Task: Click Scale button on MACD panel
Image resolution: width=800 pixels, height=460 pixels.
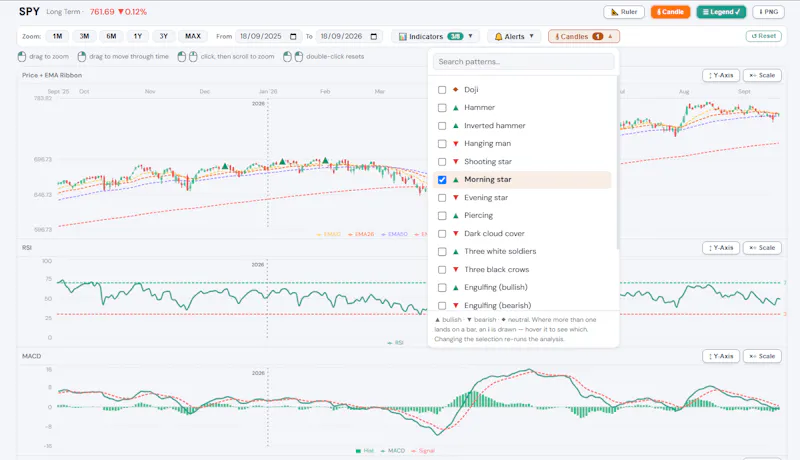Action: pyautogui.click(x=762, y=356)
